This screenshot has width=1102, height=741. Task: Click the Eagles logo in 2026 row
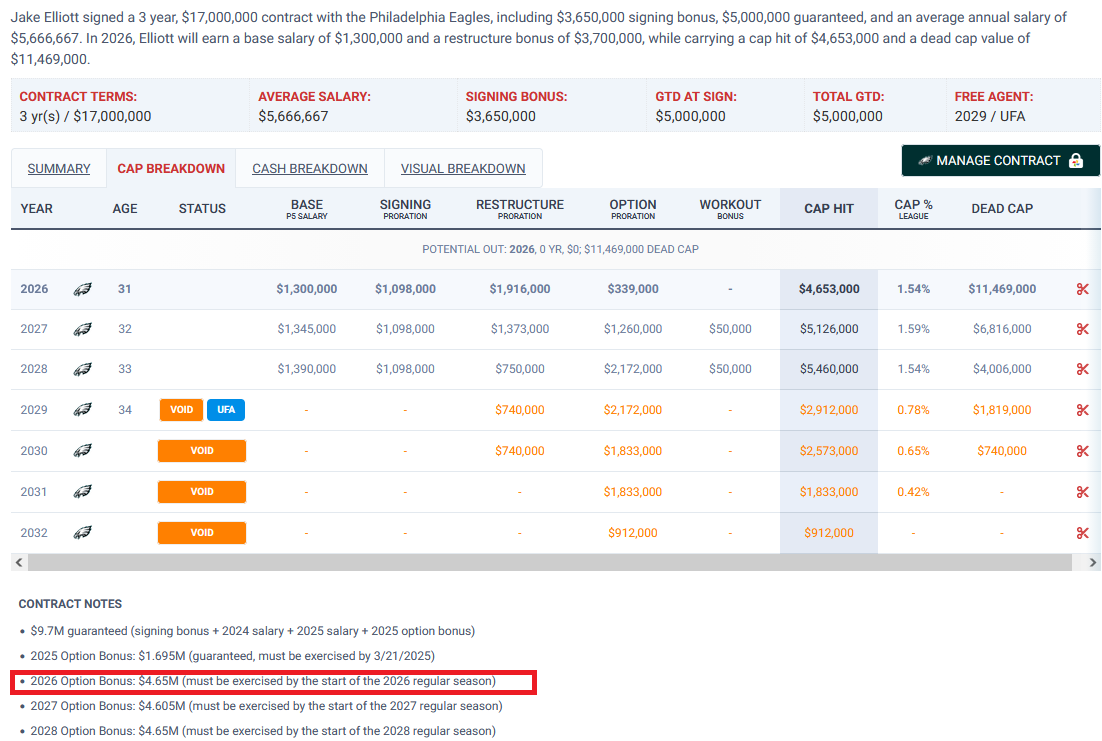pyautogui.click(x=82, y=289)
